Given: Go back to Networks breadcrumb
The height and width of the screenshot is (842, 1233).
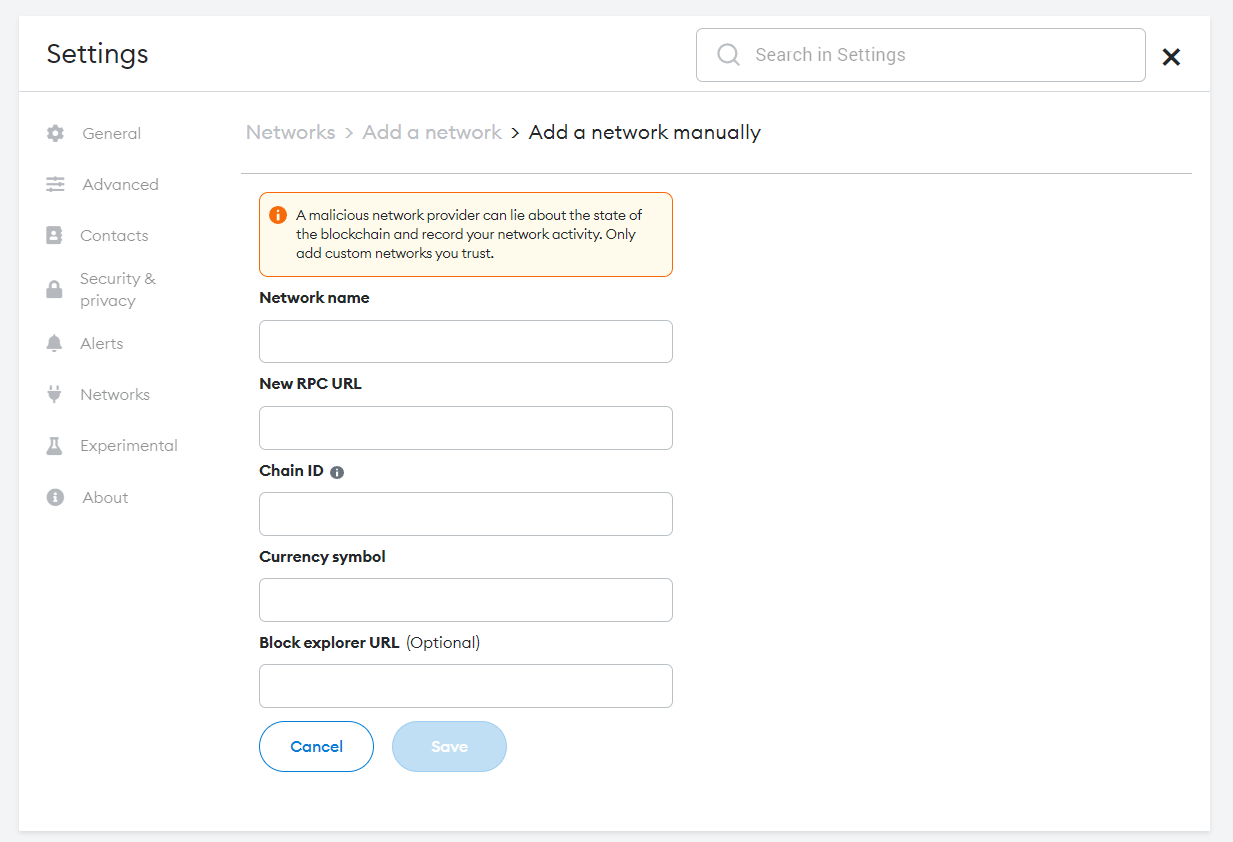Looking at the screenshot, I should pos(290,132).
